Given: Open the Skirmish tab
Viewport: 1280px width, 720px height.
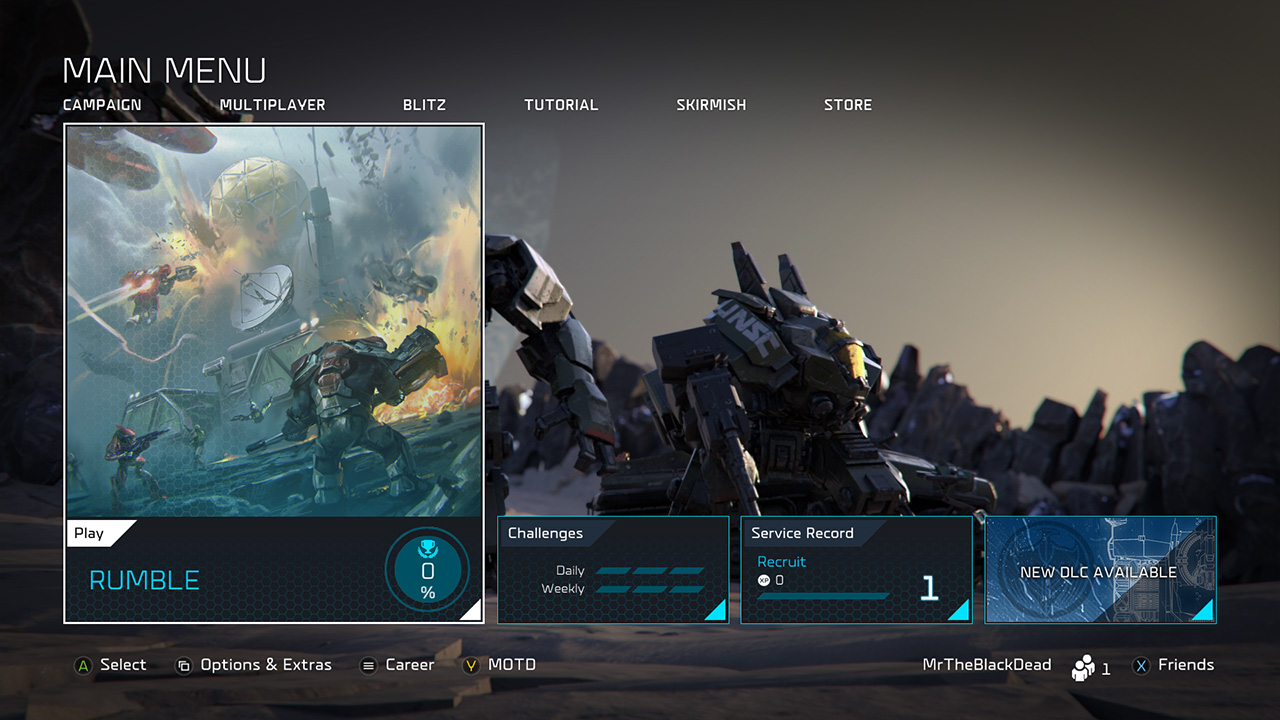Looking at the screenshot, I should pyautogui.click(x=711, y=105).
